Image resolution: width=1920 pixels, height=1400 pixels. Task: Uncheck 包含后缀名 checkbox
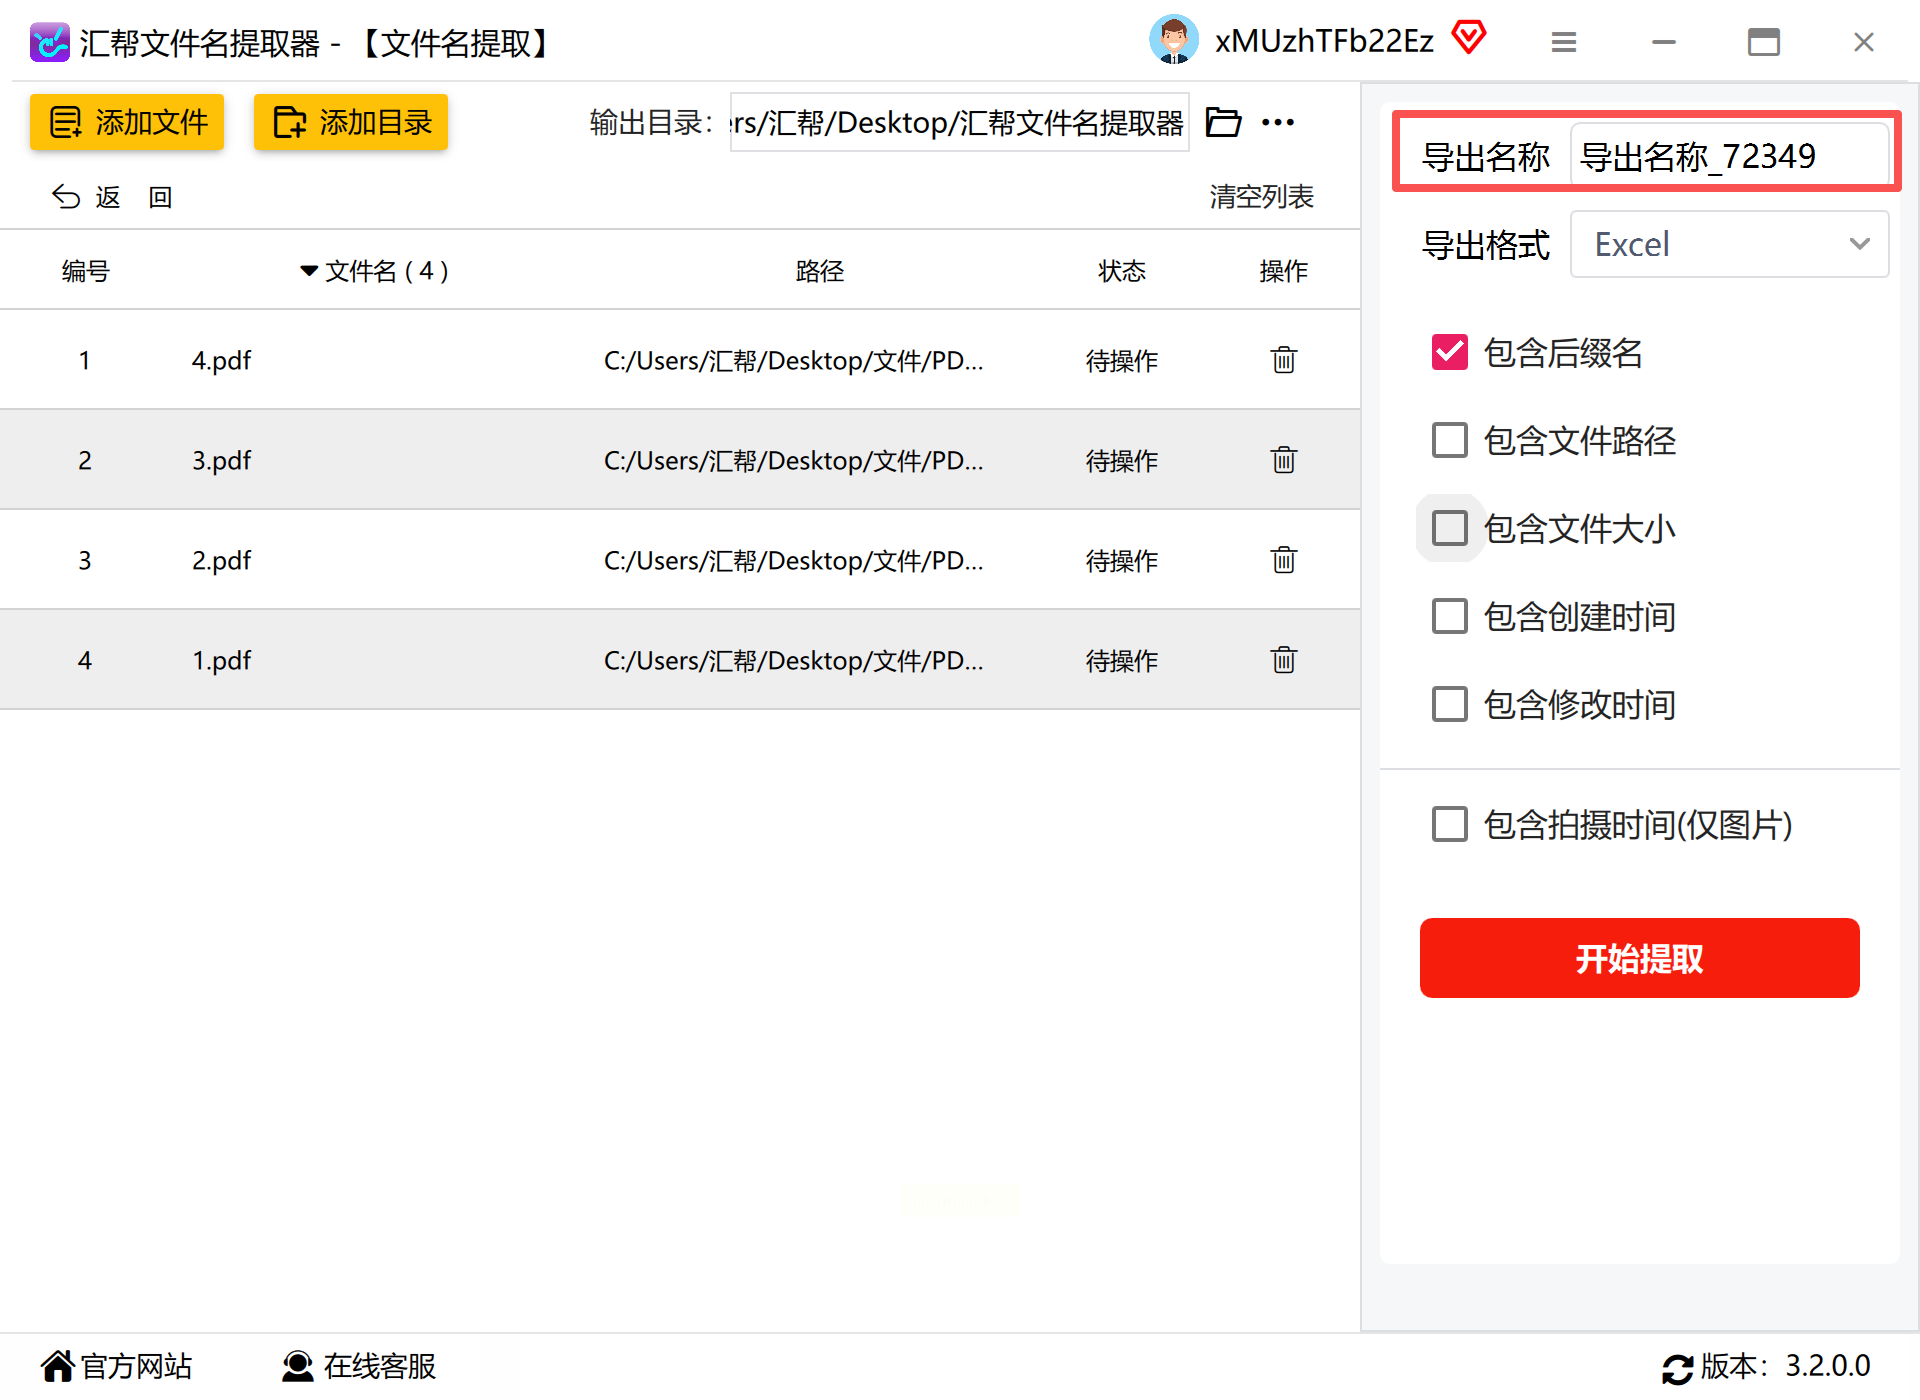[1449, 352]
